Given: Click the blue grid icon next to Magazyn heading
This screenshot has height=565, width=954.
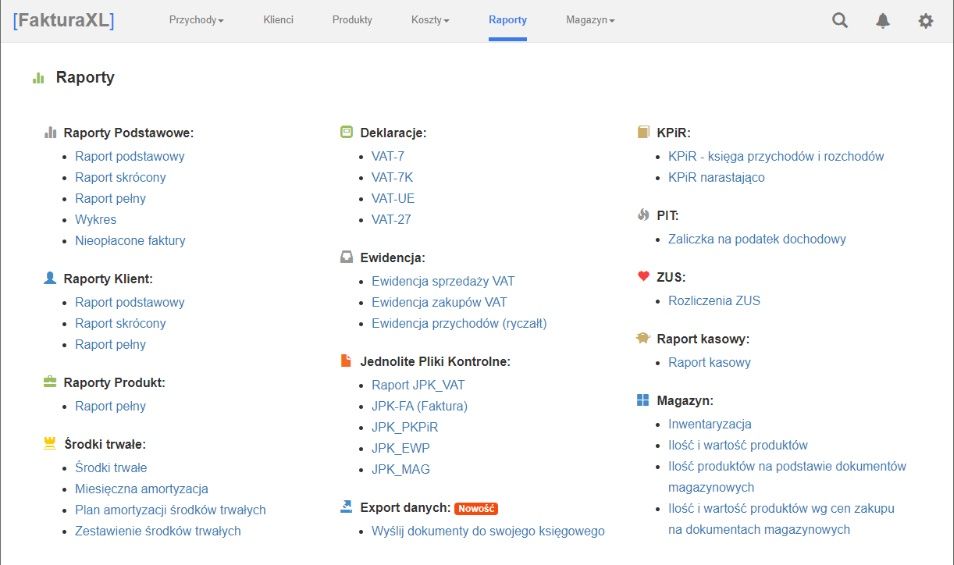Looking at the screenshot, I should [x=643, y=400].
